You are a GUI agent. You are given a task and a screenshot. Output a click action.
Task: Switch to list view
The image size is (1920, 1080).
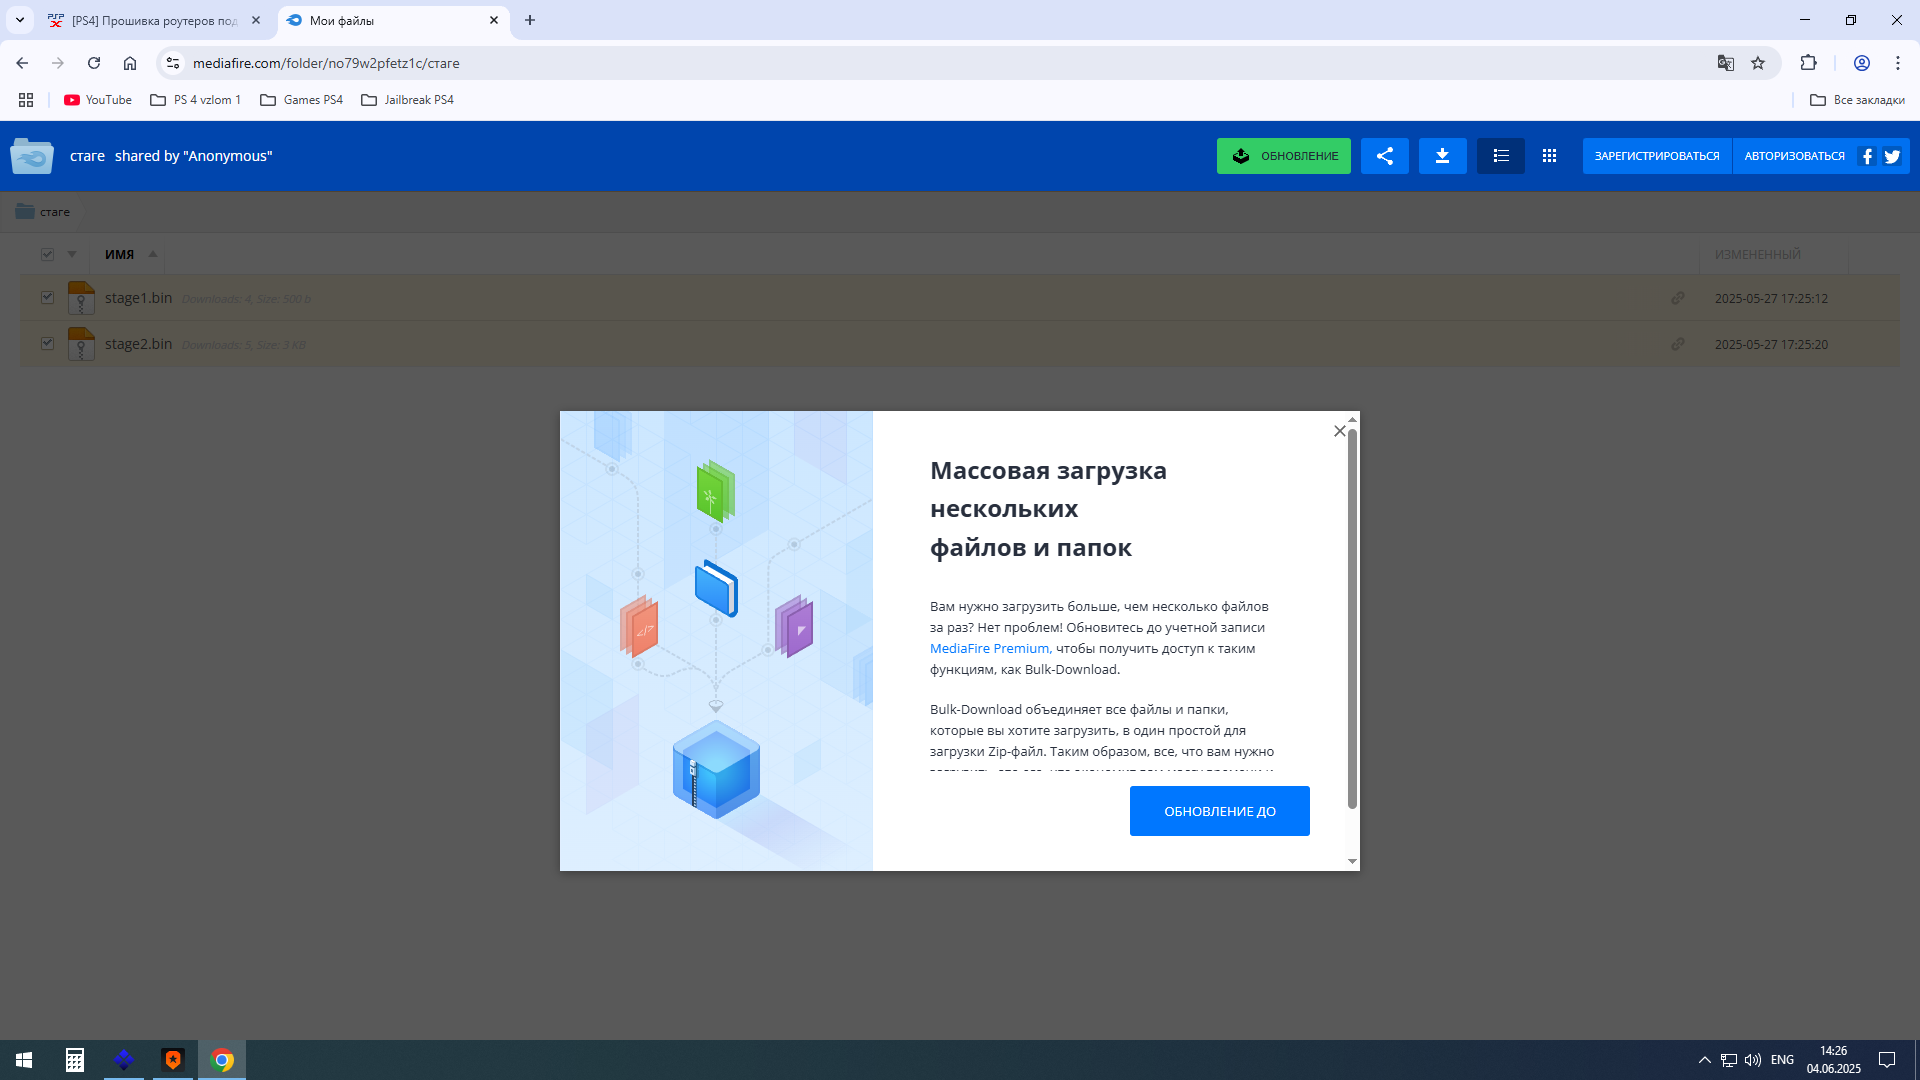[1500, 156]
